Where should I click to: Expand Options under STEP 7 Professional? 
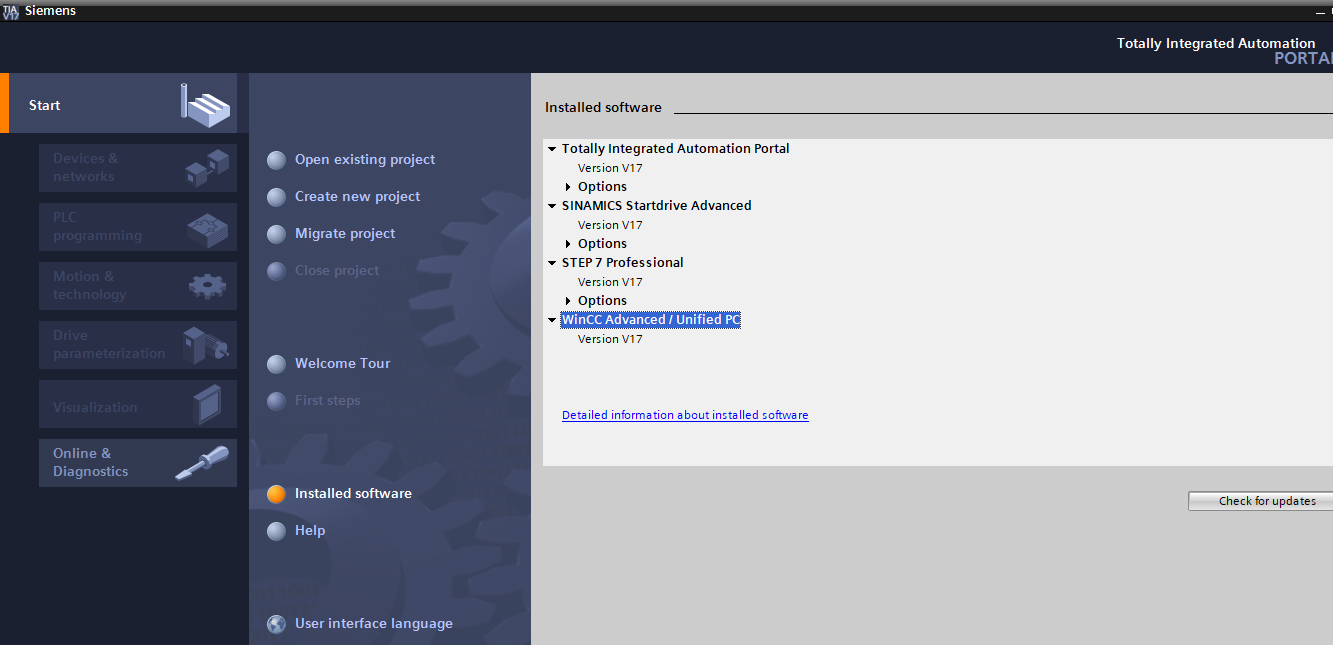(x=568, y=301)
